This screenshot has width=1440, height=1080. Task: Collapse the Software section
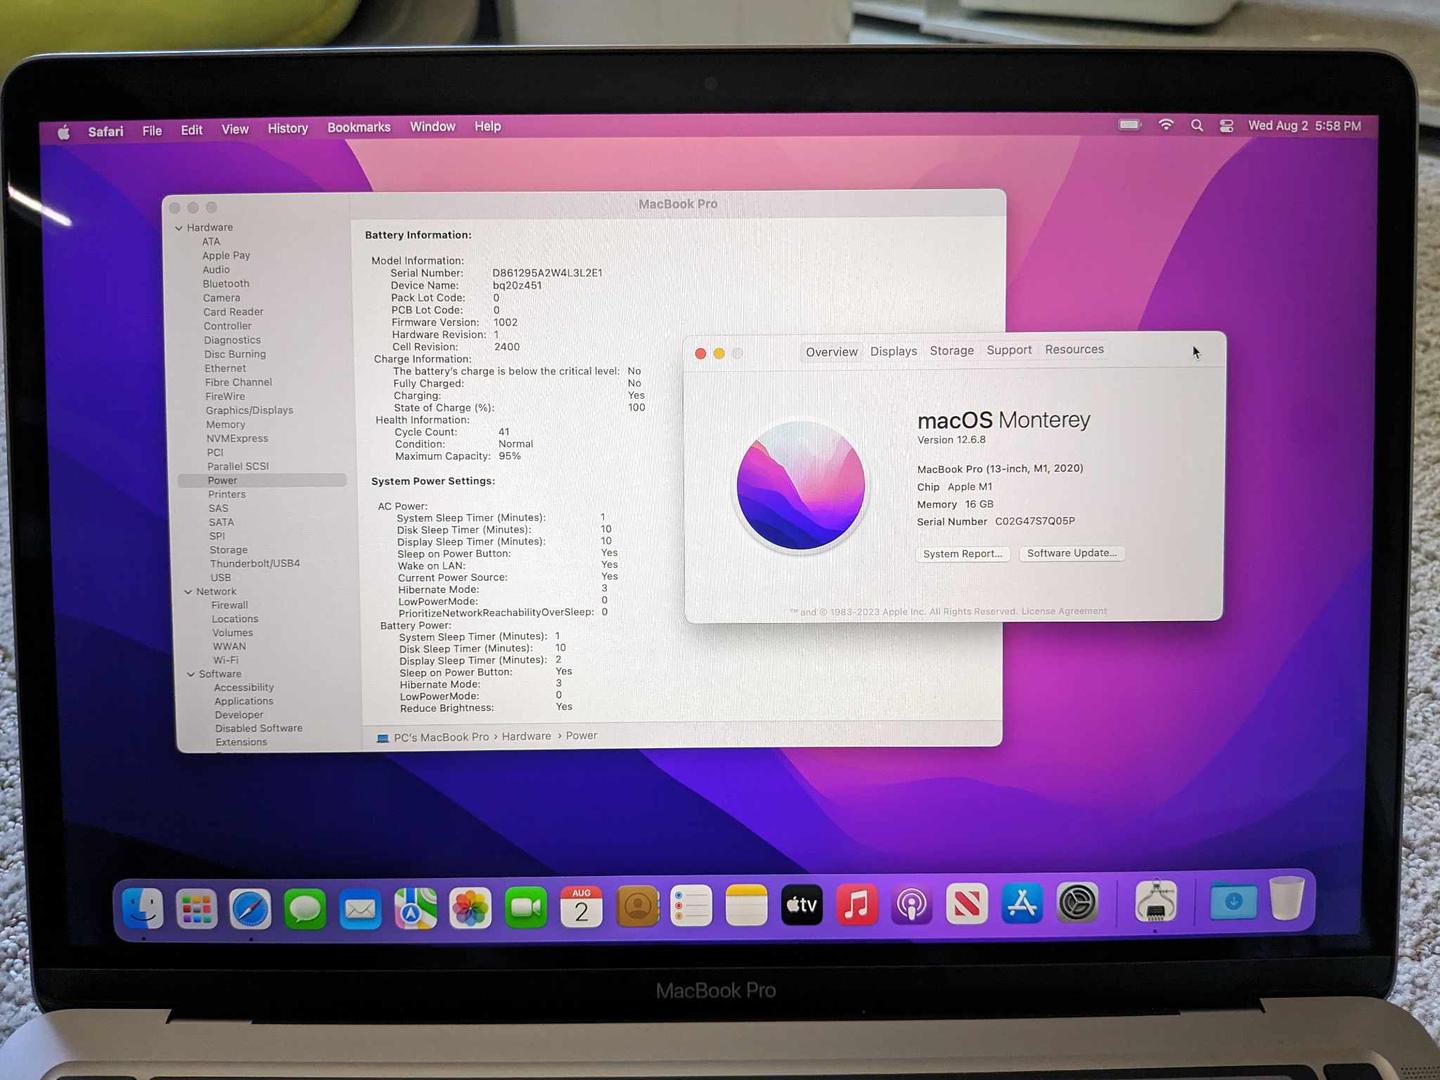click(191, 674)
